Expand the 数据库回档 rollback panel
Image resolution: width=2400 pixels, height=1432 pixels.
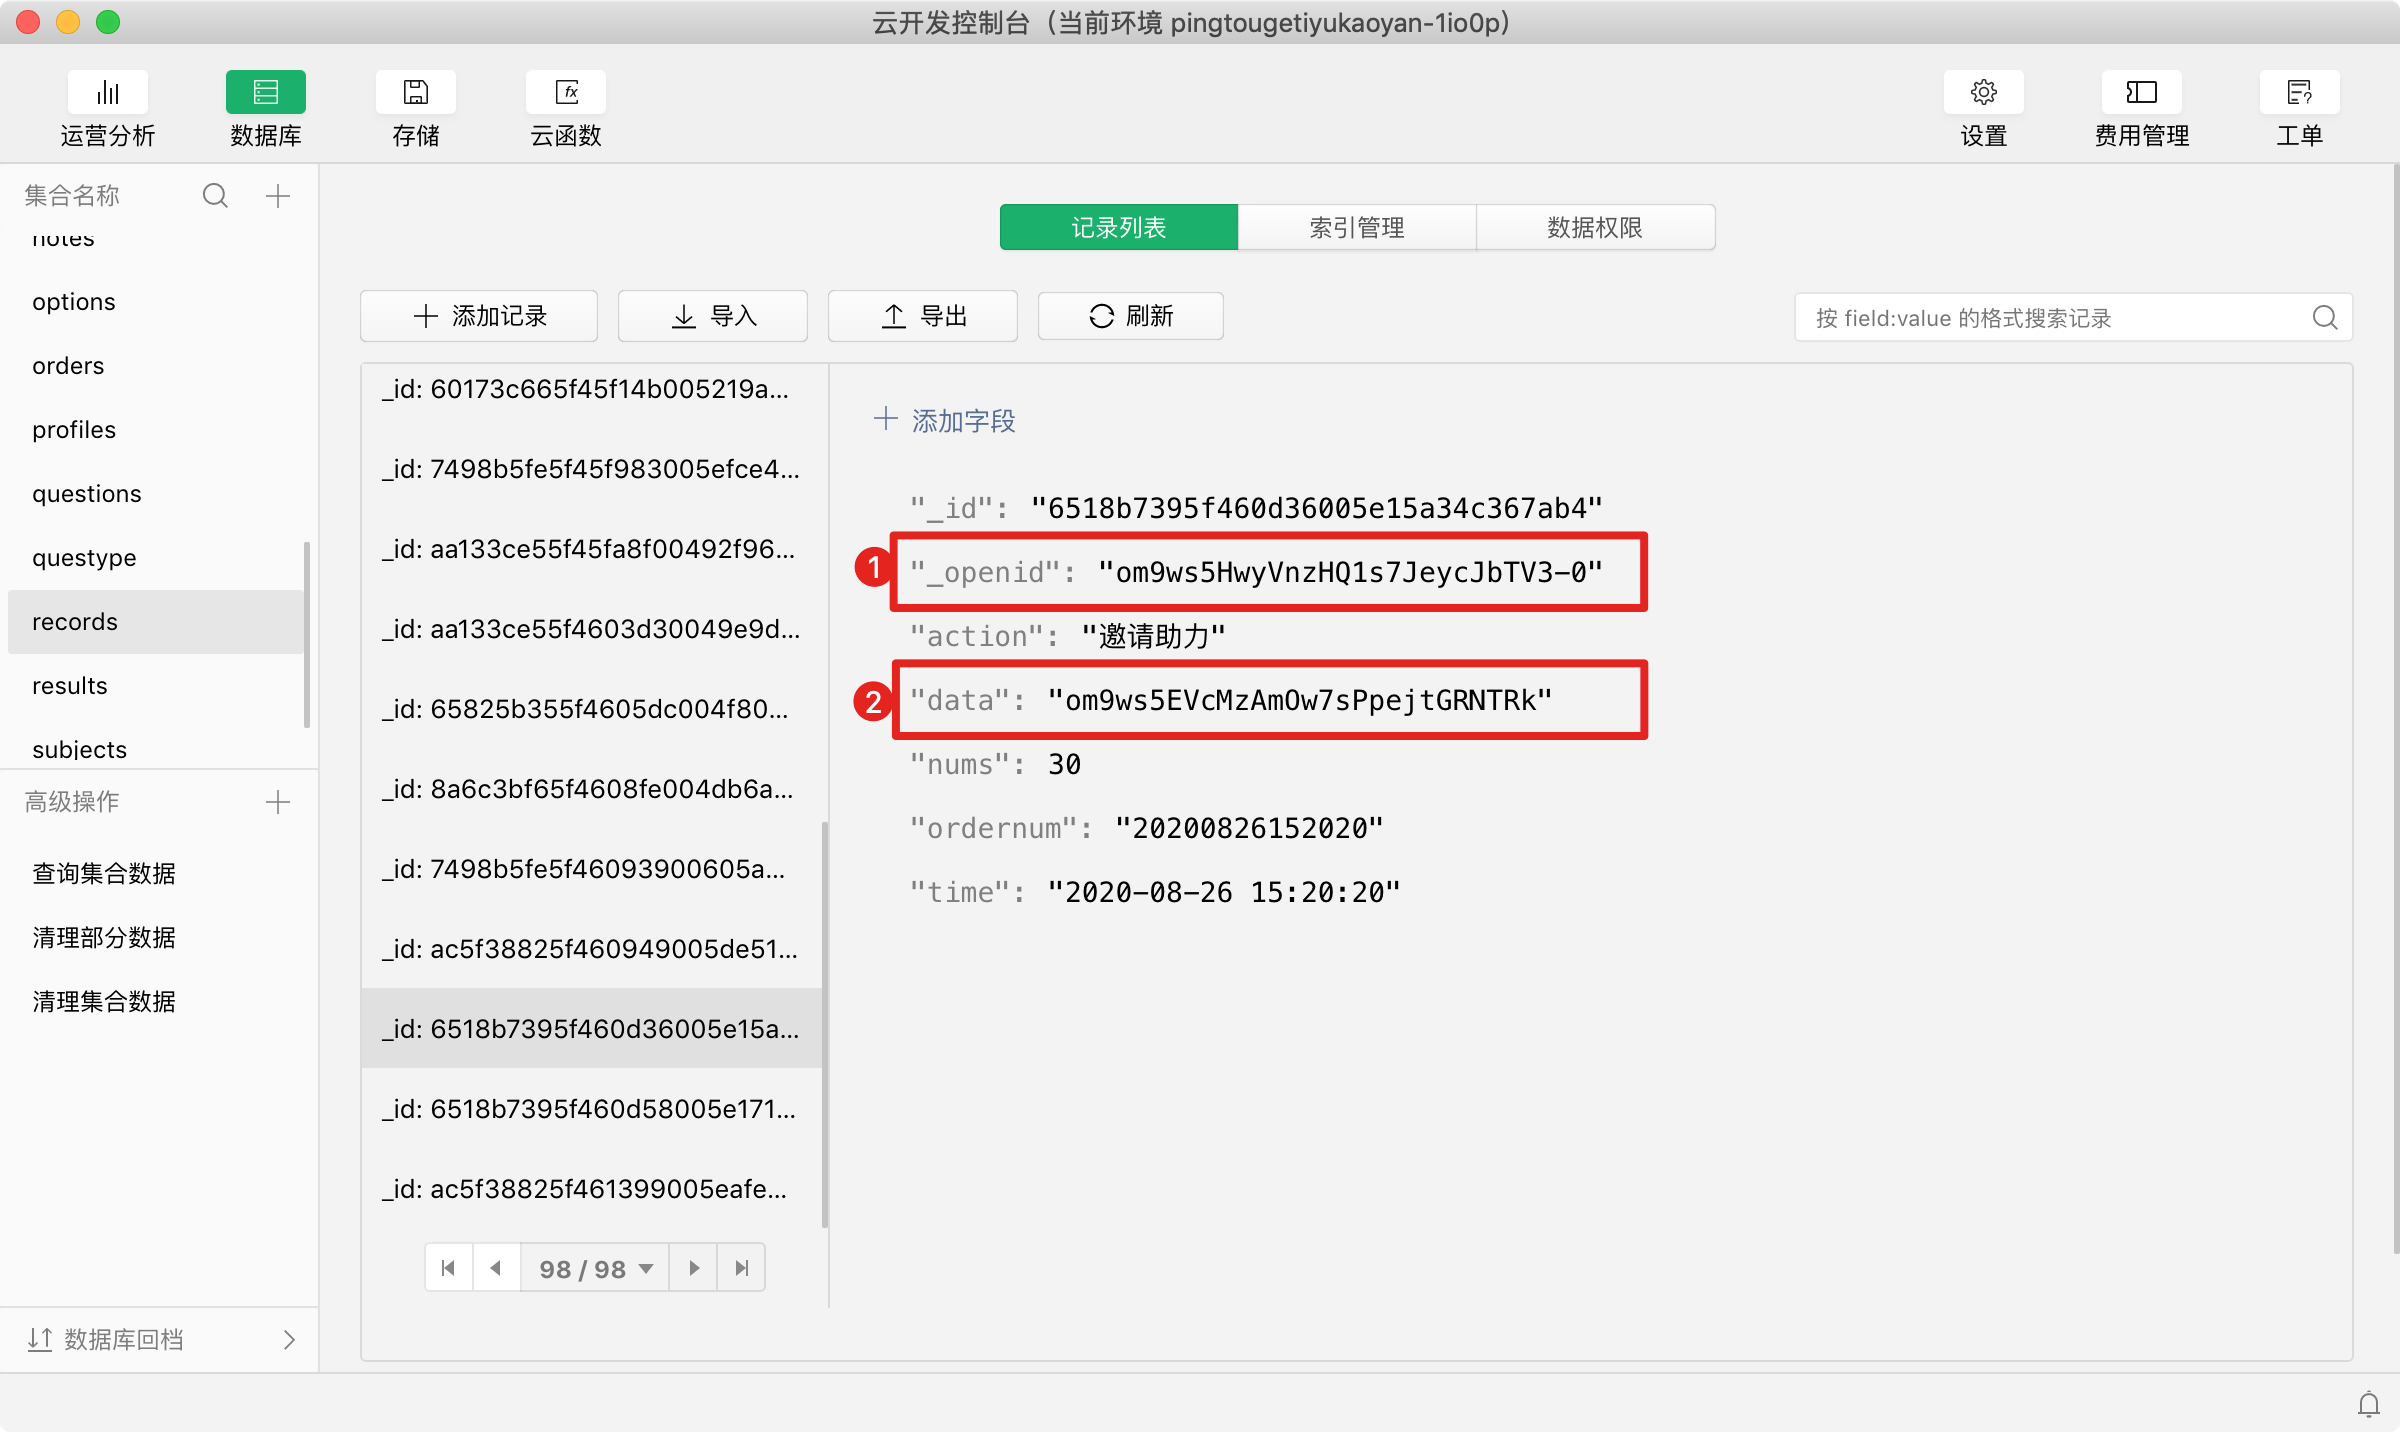point(289,1340)
